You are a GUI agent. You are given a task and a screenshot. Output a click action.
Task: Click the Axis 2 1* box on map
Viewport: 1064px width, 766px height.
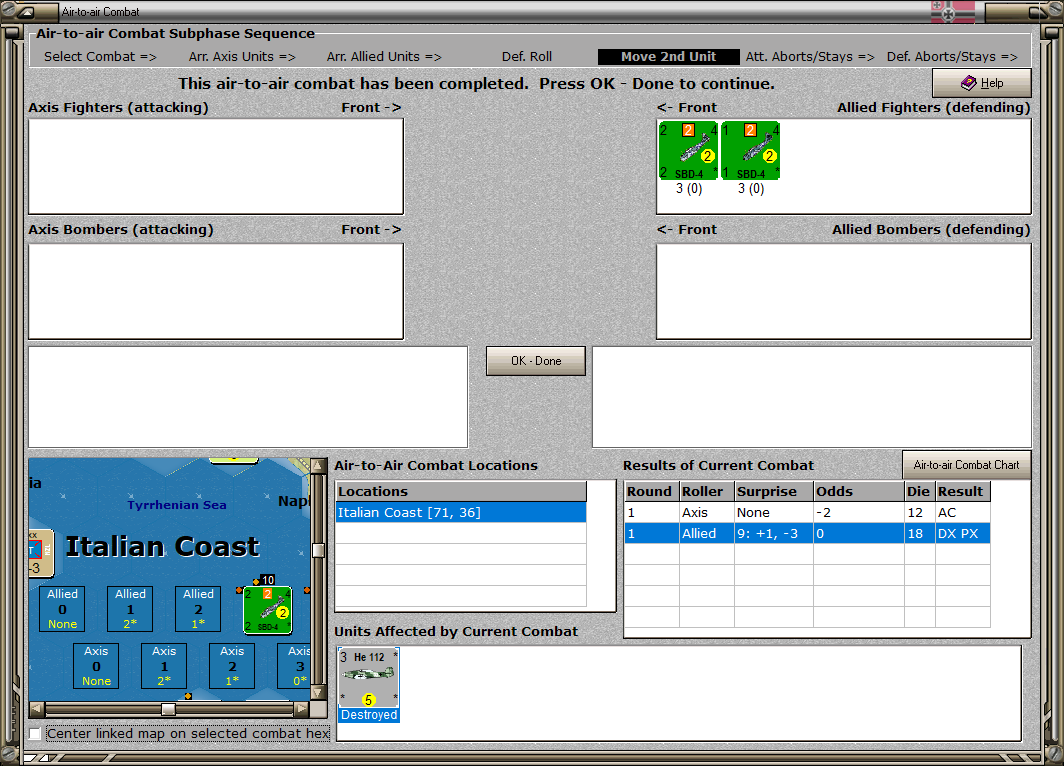click(x=232, y=666)
